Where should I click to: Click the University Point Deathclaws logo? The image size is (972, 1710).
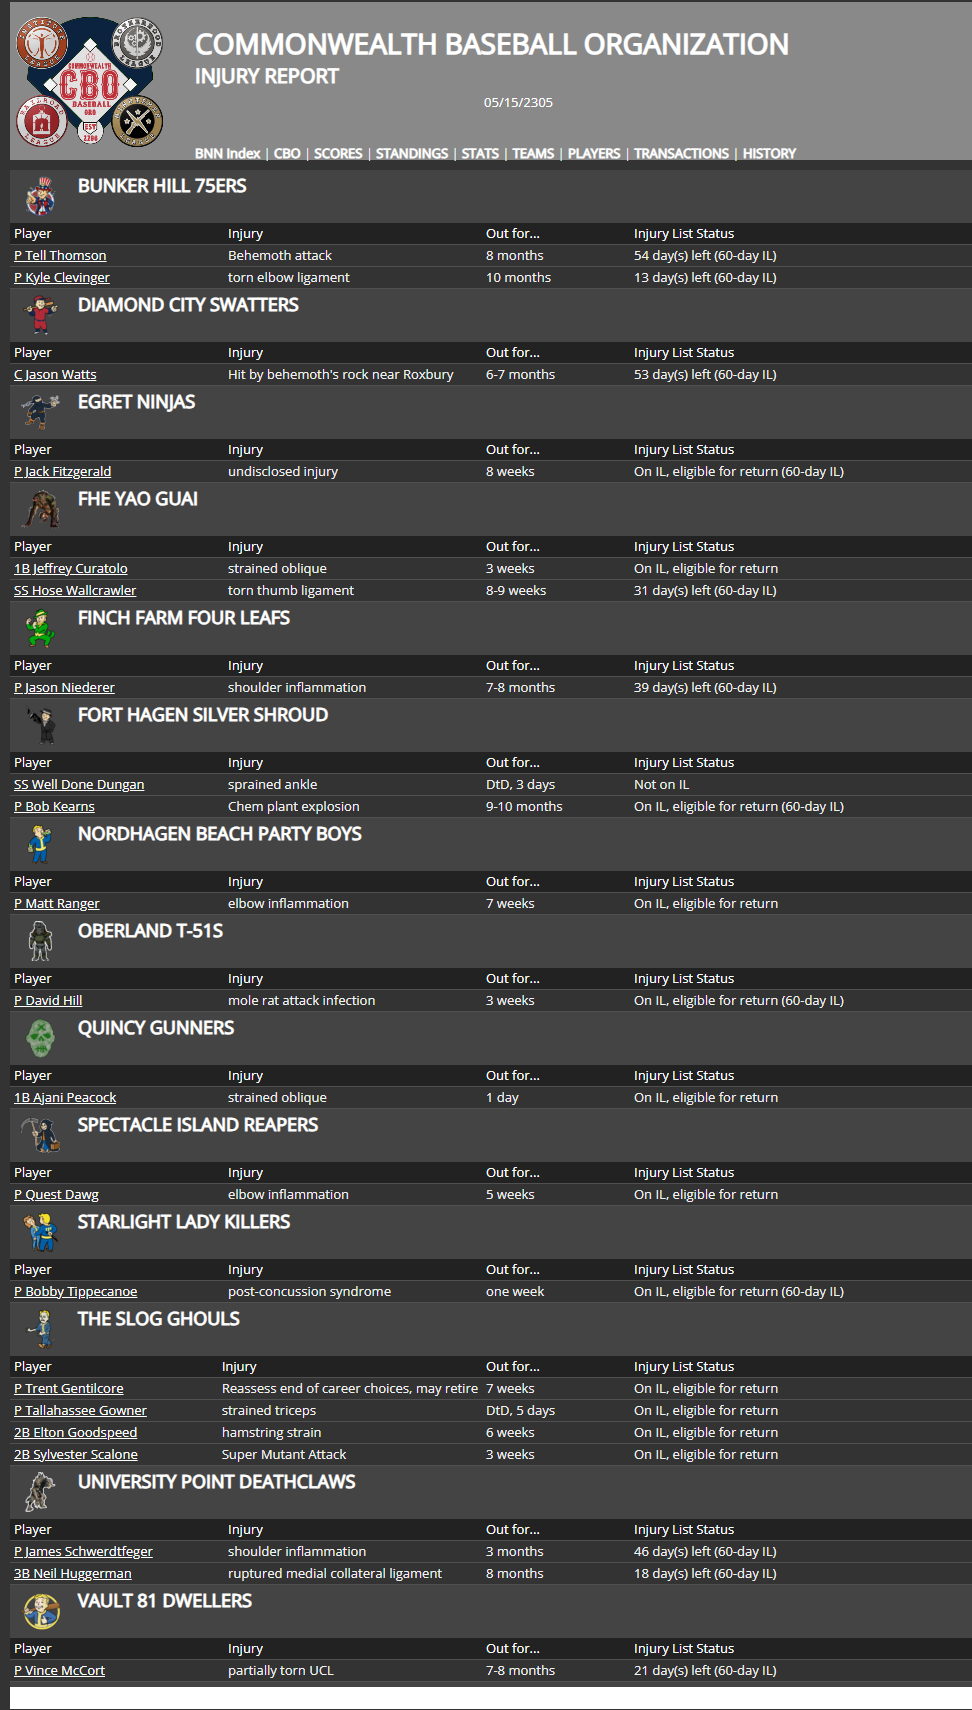coord(40,1492)
